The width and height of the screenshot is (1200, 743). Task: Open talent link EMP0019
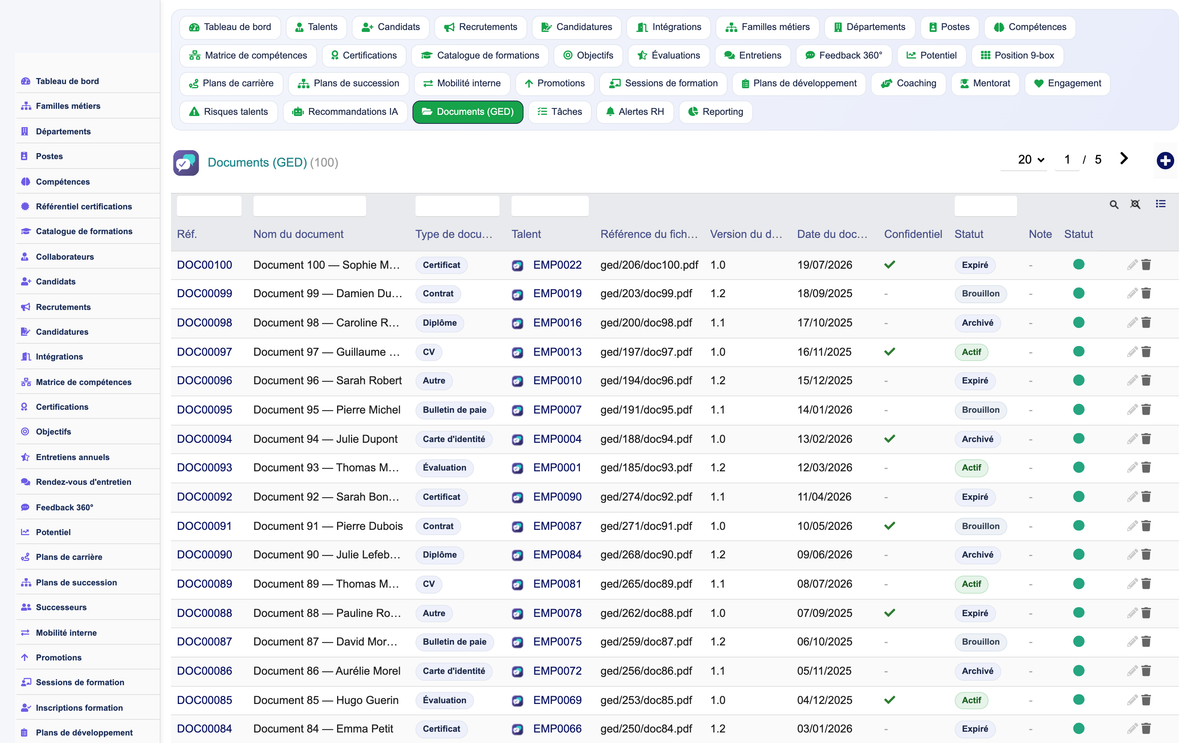click(557, 294)
